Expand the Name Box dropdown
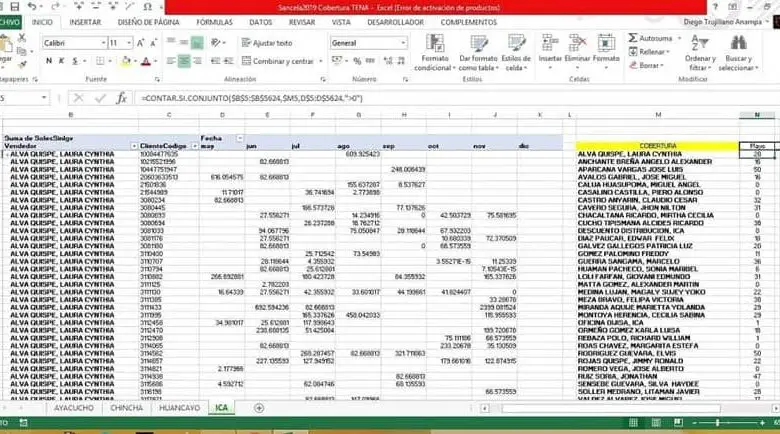The height and width of the screenshot is (434, 780). tap(44, 98)
